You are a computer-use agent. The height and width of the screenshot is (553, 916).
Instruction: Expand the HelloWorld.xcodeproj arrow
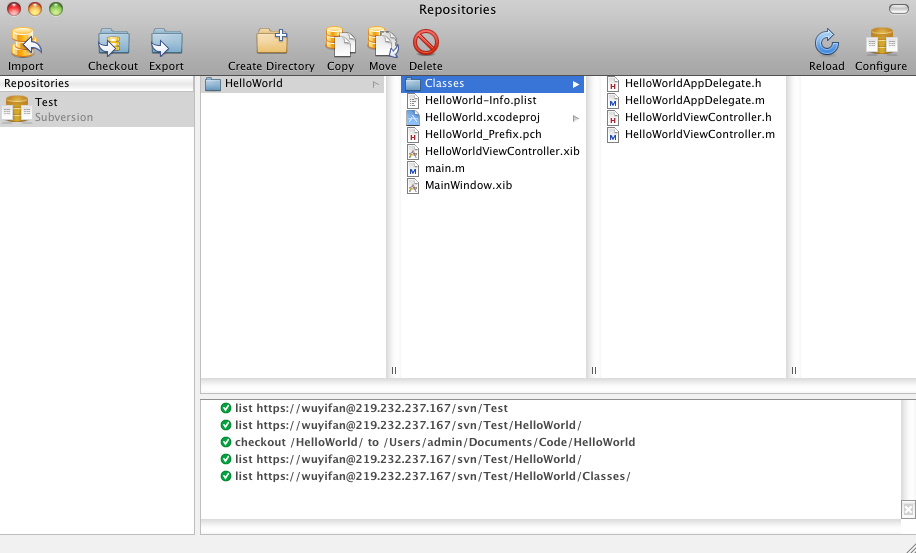pyautogui.click(x=575, y=118)
